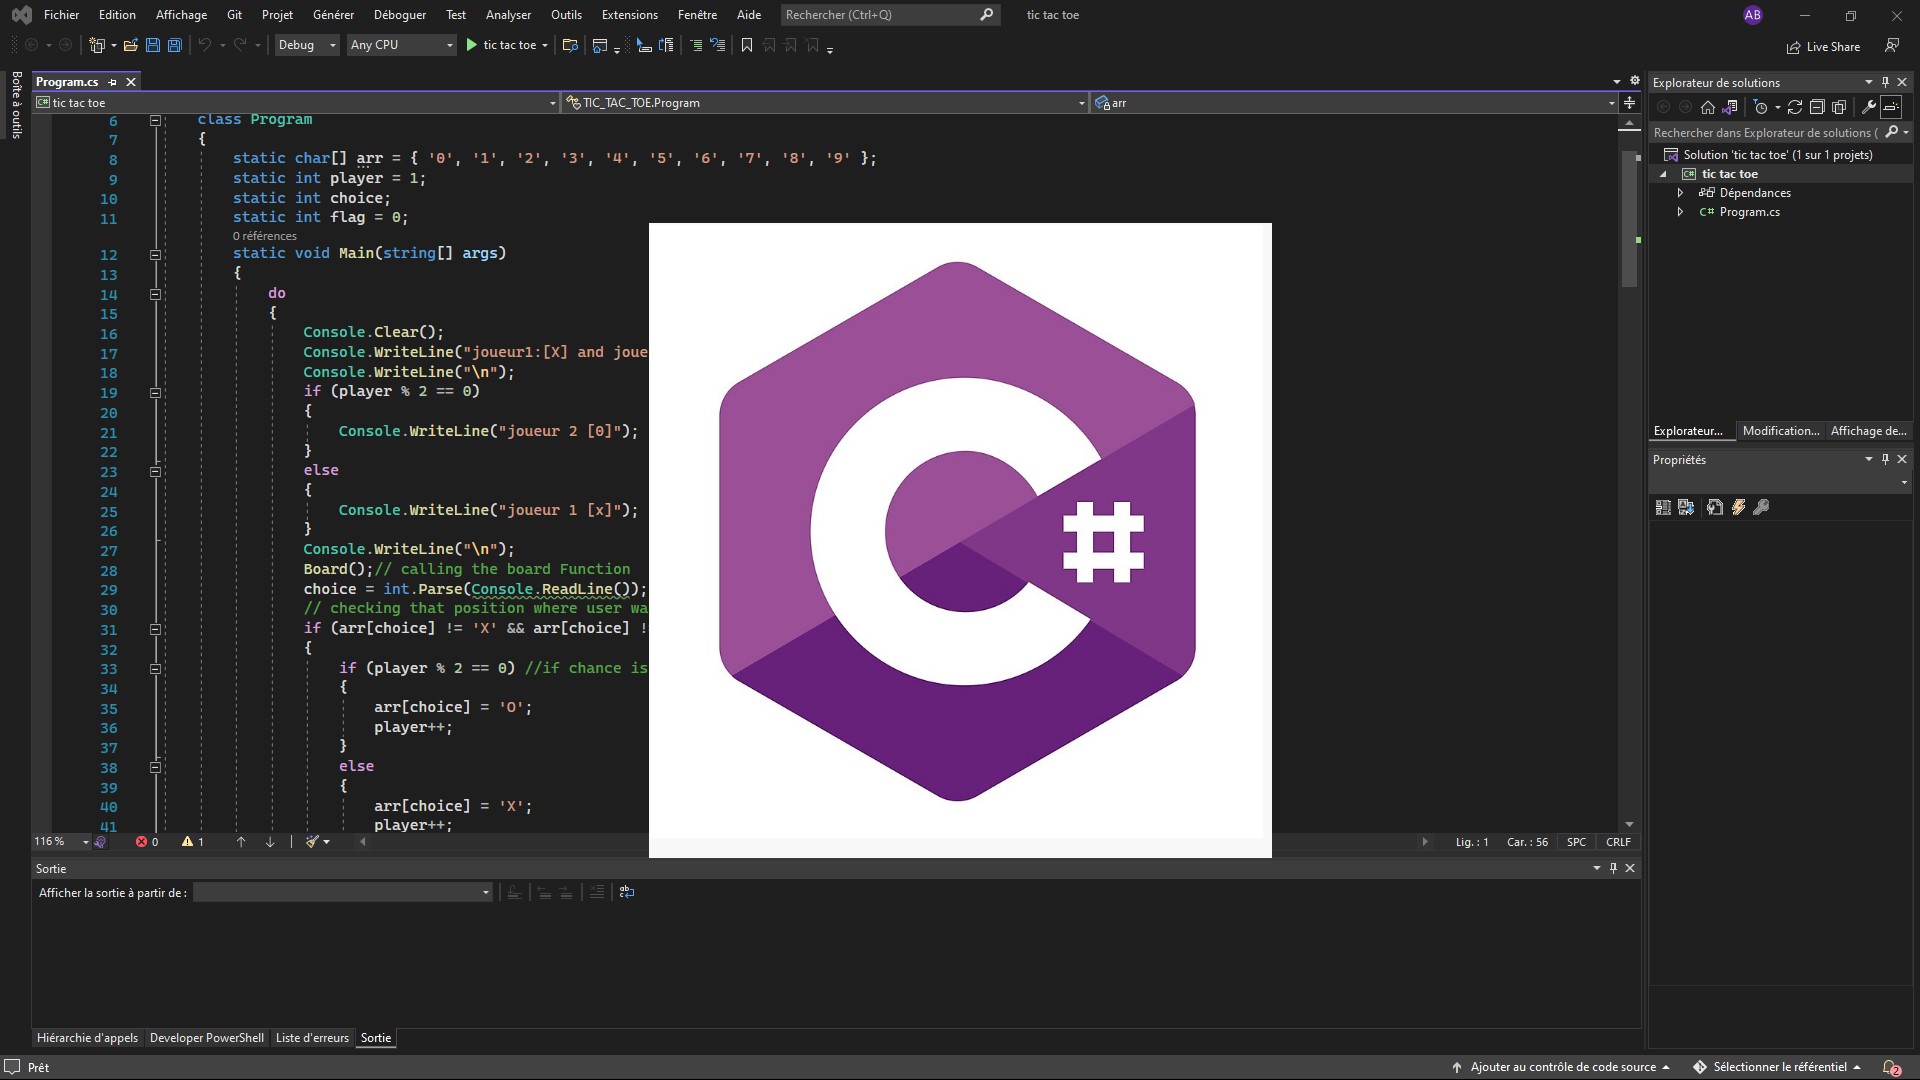This screenshot has width=1920, height=1080.
Task: Open 'Afficher la sortie à partir de' combo box
Action: pos(343,892)
